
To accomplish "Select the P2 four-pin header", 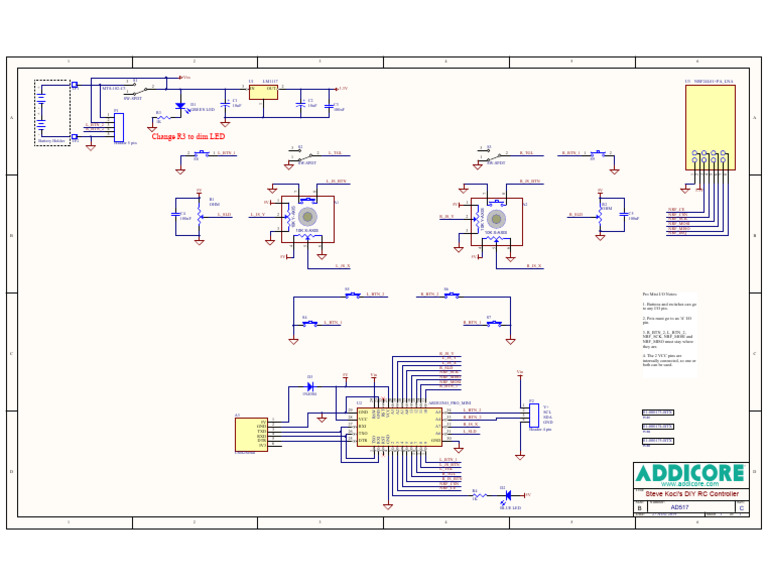I will pos(534,416).
